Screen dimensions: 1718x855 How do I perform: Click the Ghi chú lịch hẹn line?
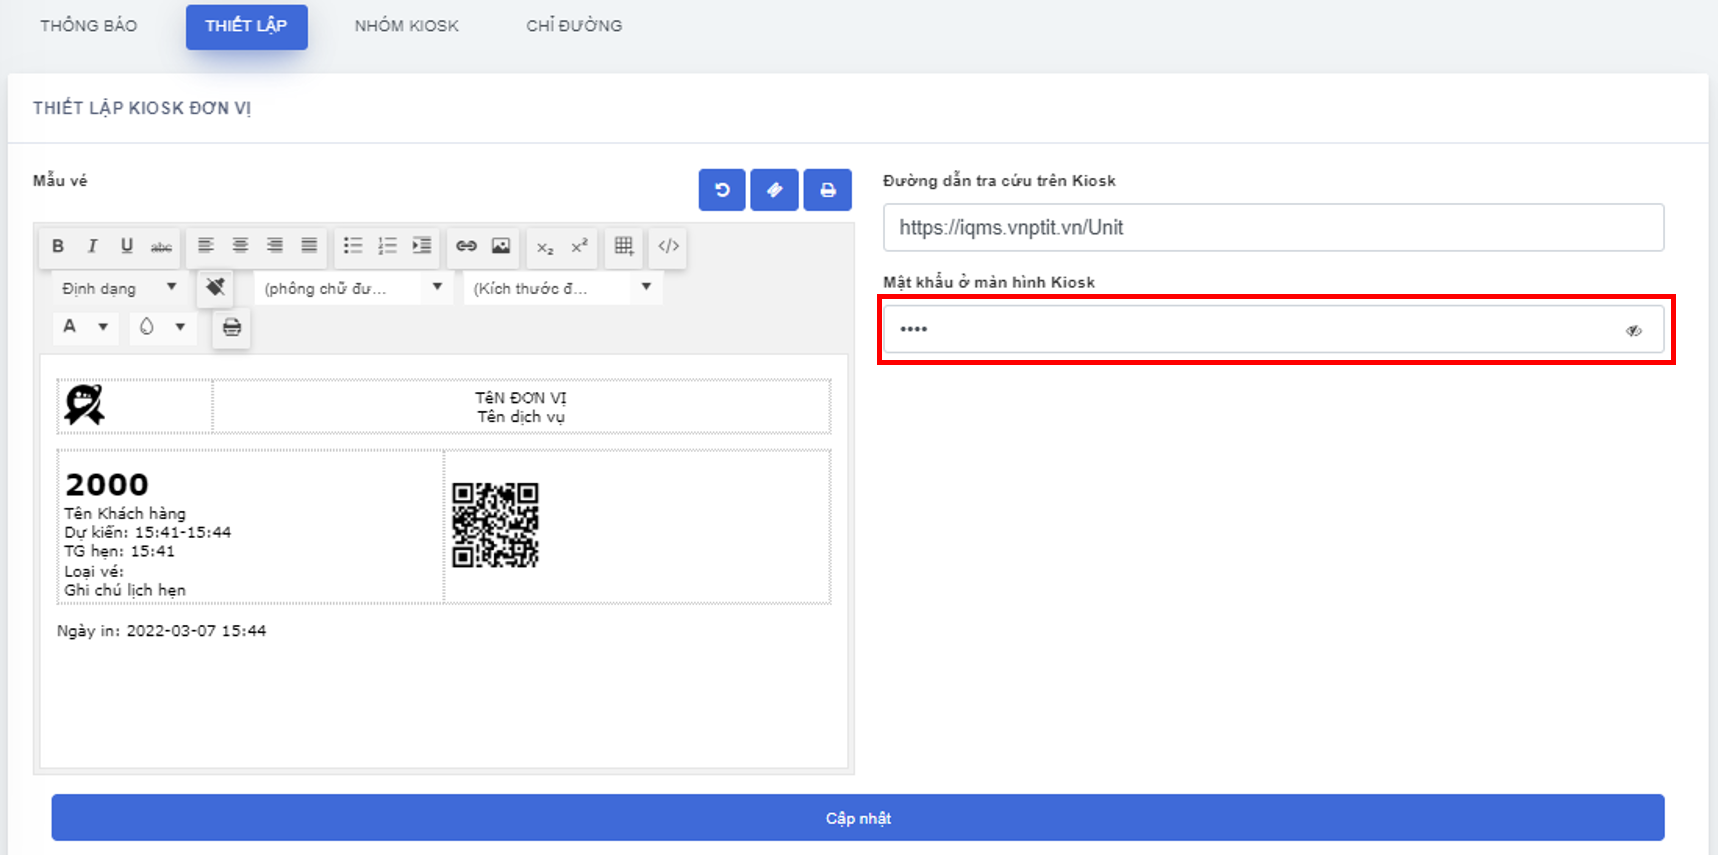coord(125,590)
